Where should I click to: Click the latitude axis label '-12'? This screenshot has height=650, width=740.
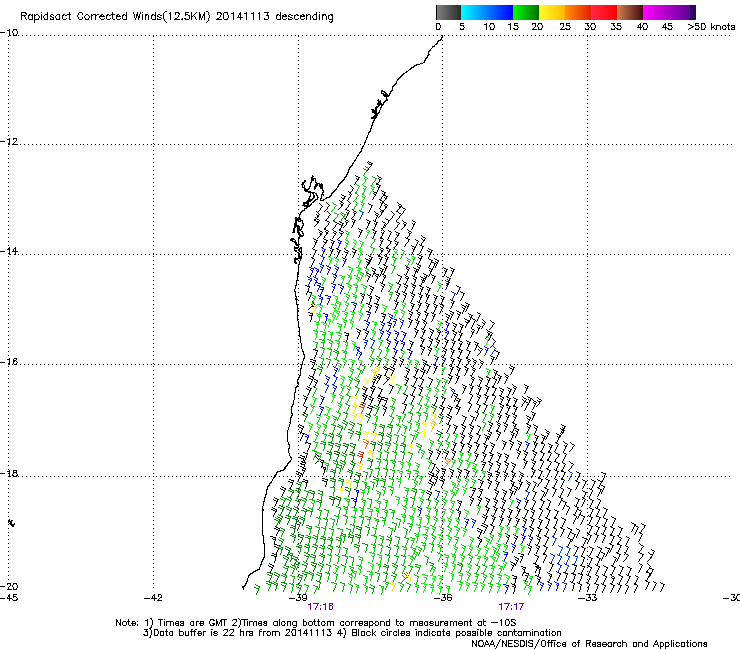[x=9, y=142]
